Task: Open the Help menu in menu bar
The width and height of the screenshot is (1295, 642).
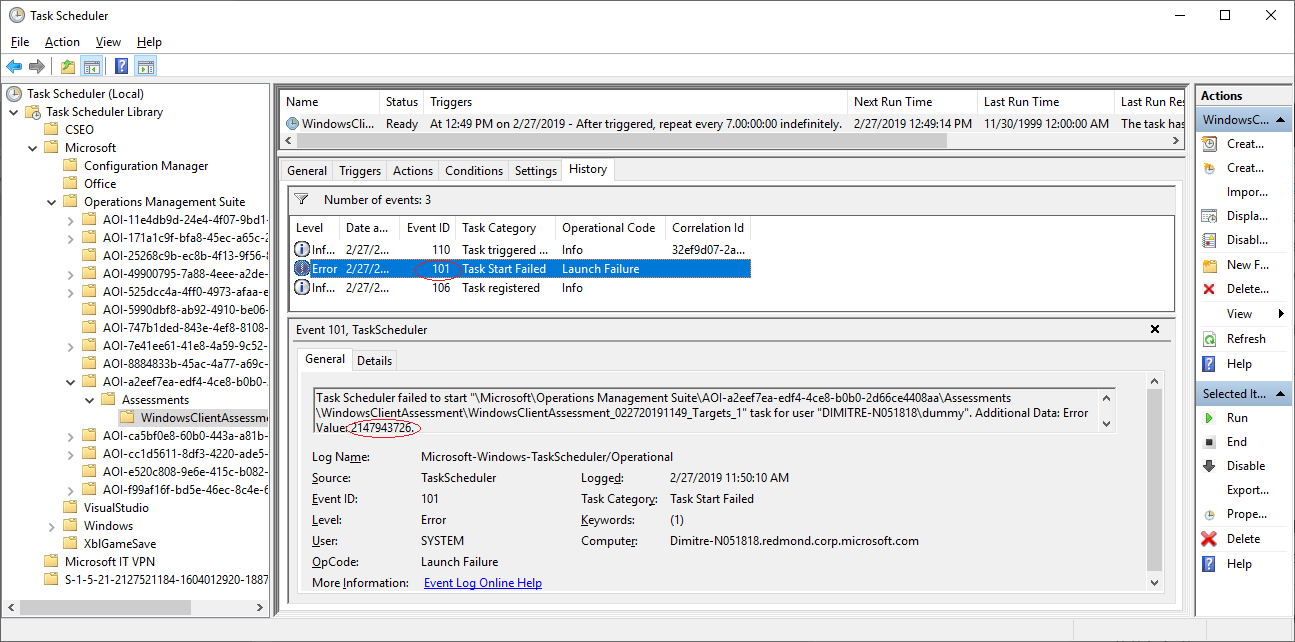Action: tap(149, 42)
